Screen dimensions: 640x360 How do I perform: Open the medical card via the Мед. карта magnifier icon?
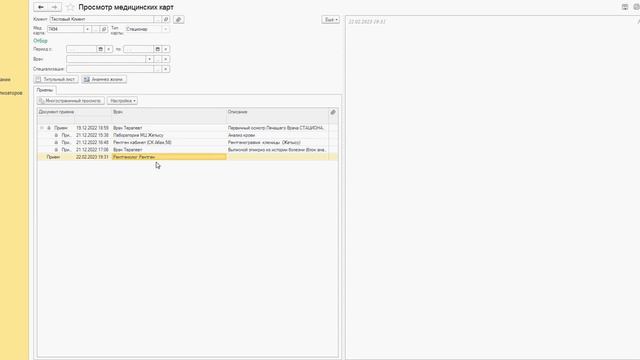tap(104, 29)
